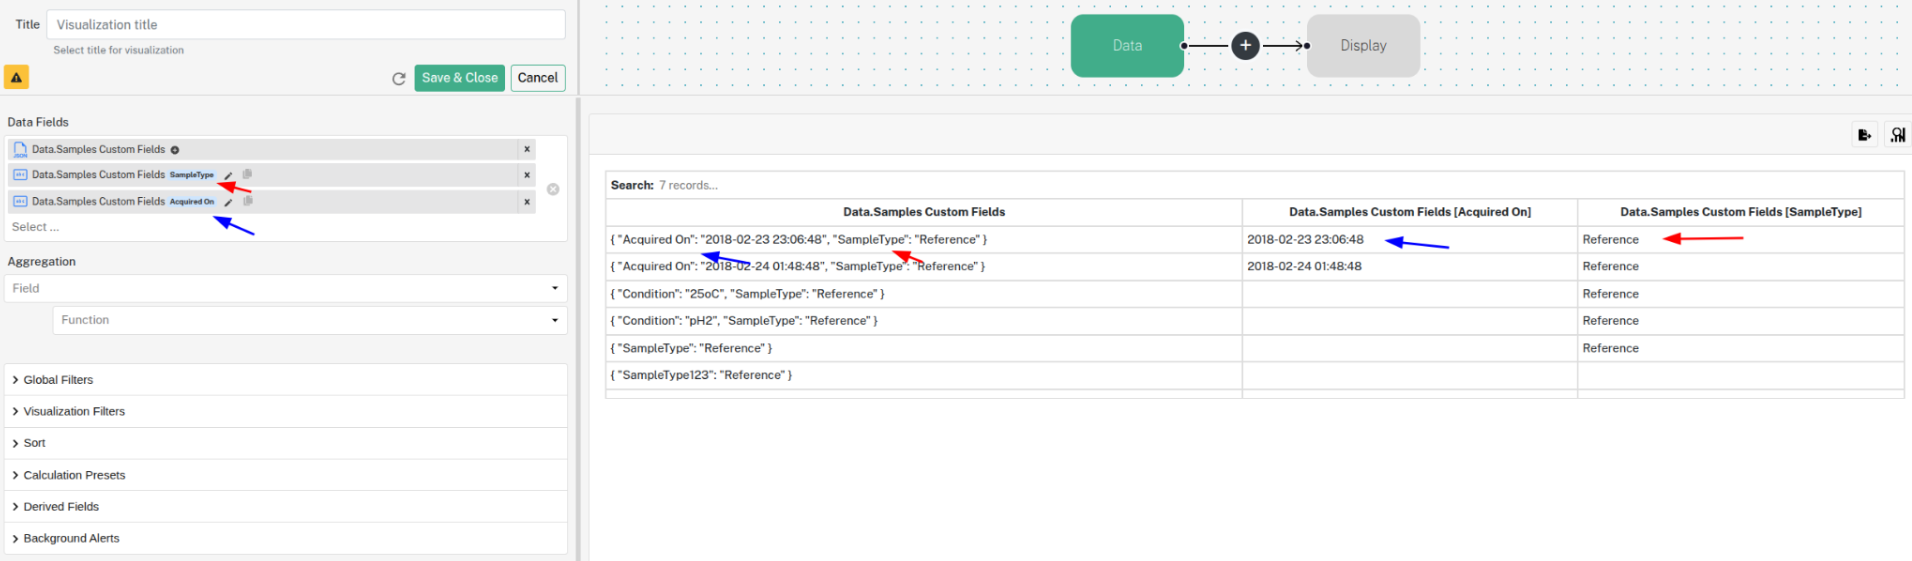Image resolution: width=1912 pixels, height=561 pixels.
Task: Click the export file icon
Action: pos(1865,135)
